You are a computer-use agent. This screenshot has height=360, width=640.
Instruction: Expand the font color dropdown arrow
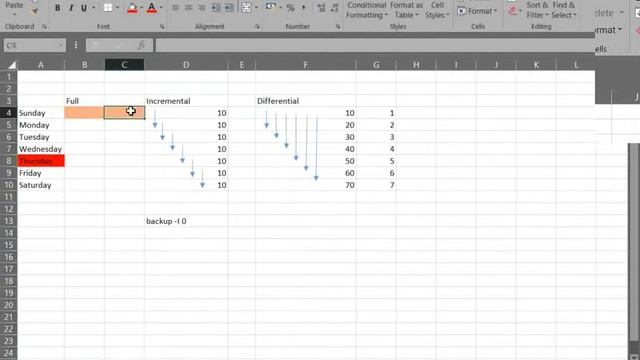point(161,8)
